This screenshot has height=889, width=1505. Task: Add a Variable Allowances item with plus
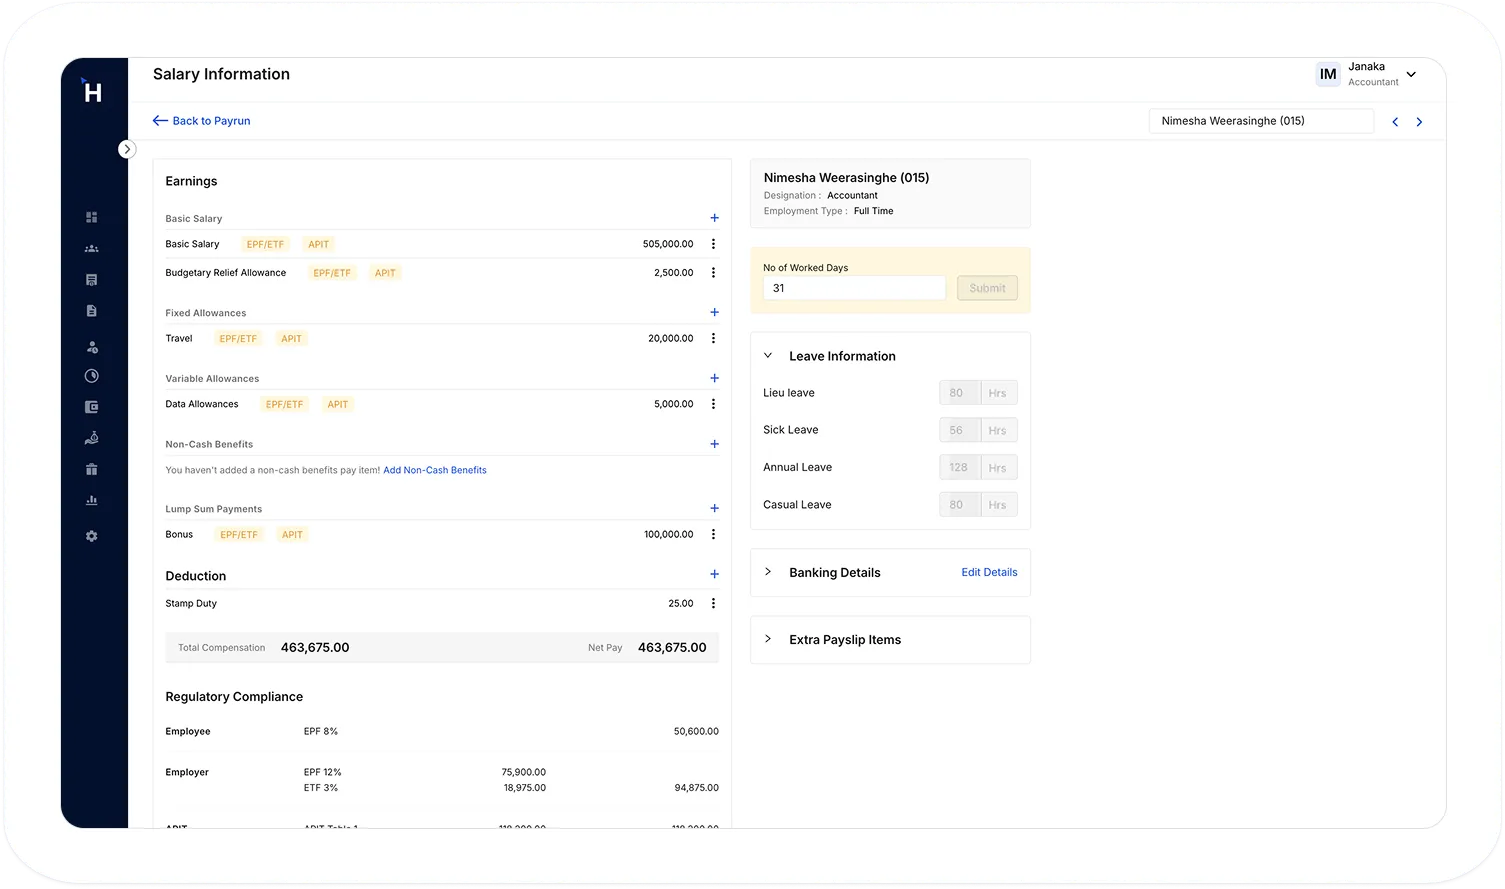pyautogui.click(x=714, y=378)
